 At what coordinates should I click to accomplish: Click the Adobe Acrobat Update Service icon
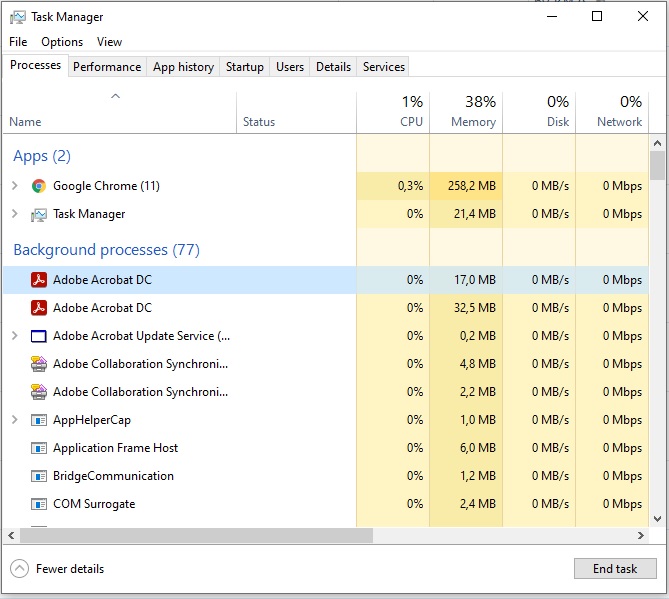(x=39, y=336)
